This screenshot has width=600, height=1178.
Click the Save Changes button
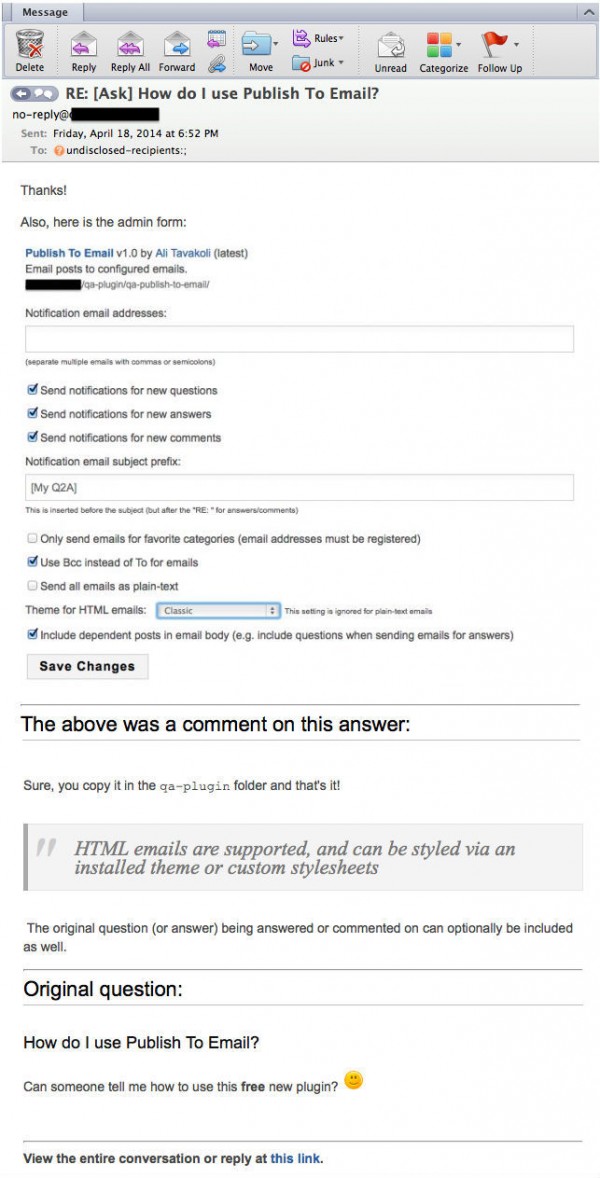(x=87, y=666)
